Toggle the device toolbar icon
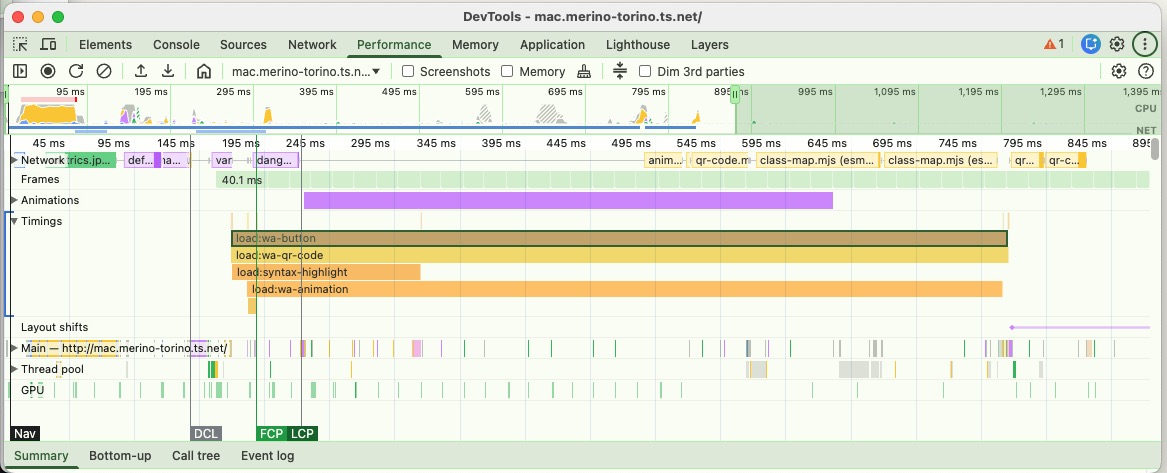 (48, 45)
